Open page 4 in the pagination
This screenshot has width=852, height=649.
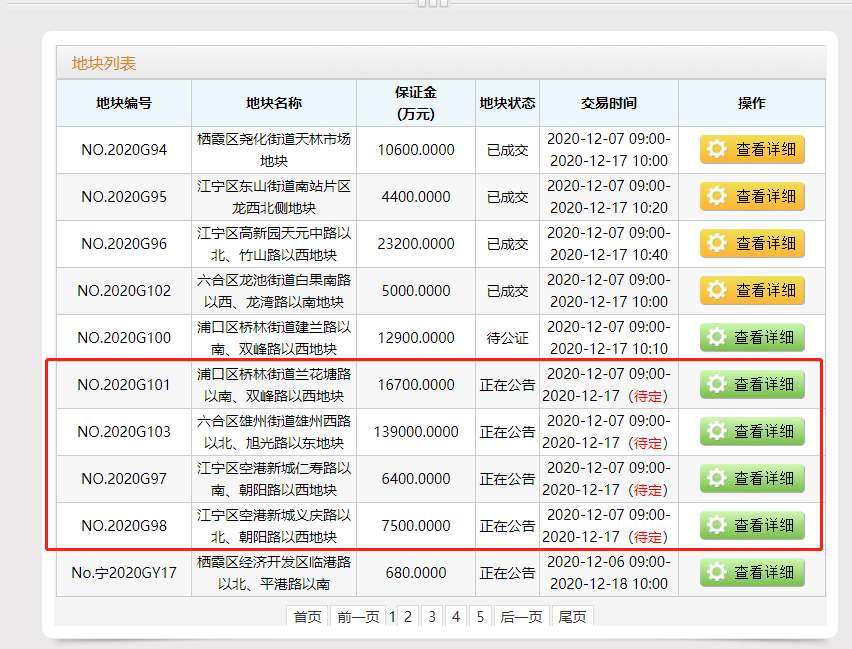pos(456,617)
